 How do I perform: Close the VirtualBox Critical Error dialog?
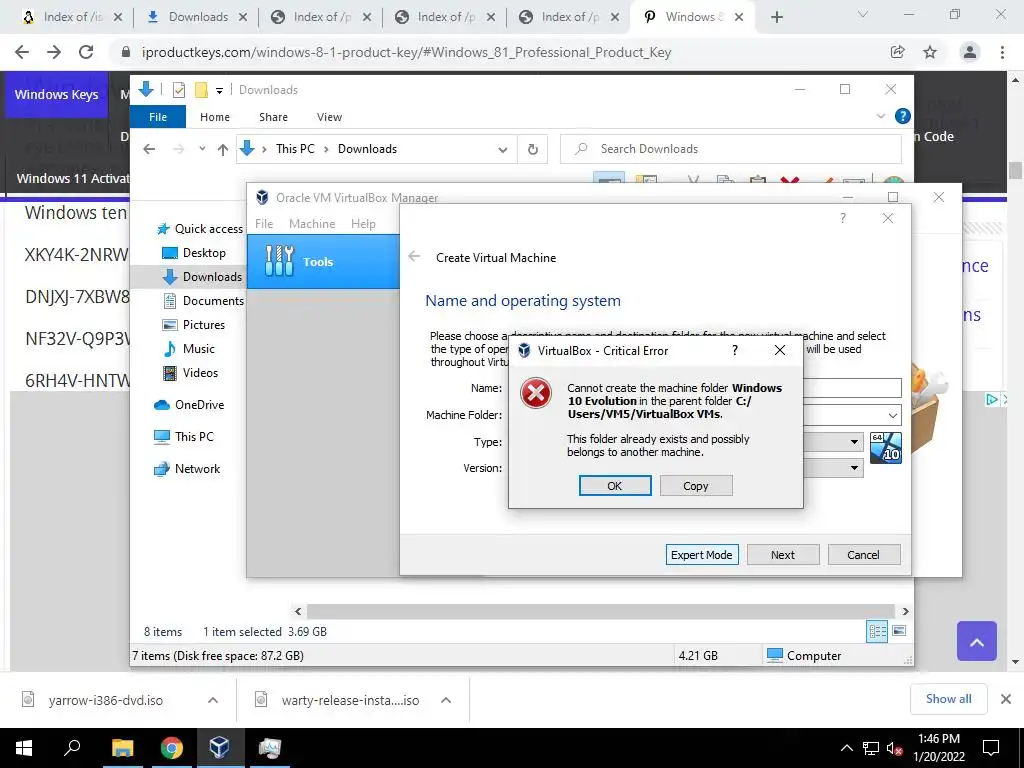click(780, 351)
